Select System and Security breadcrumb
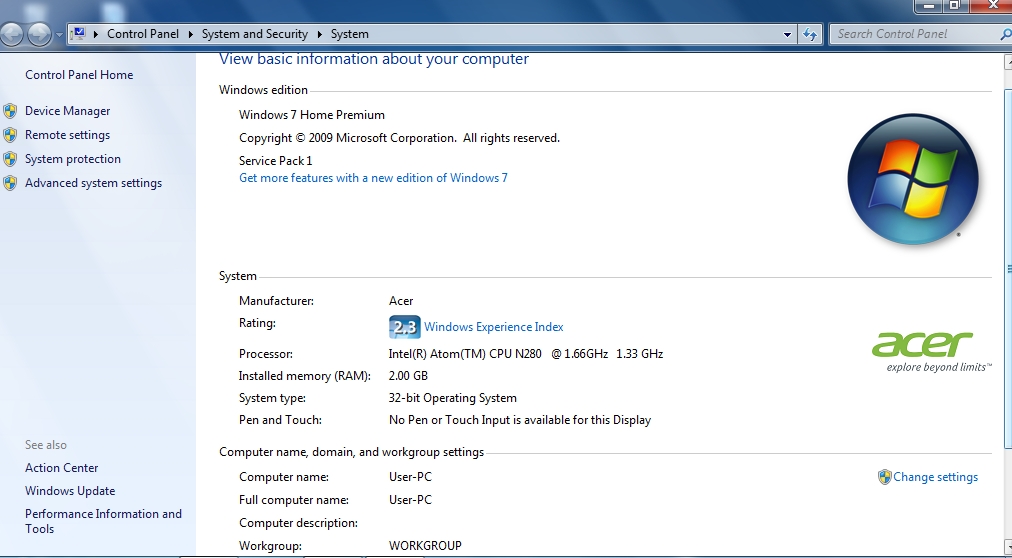Viewport: 1012px width, 558px height. 254,34
